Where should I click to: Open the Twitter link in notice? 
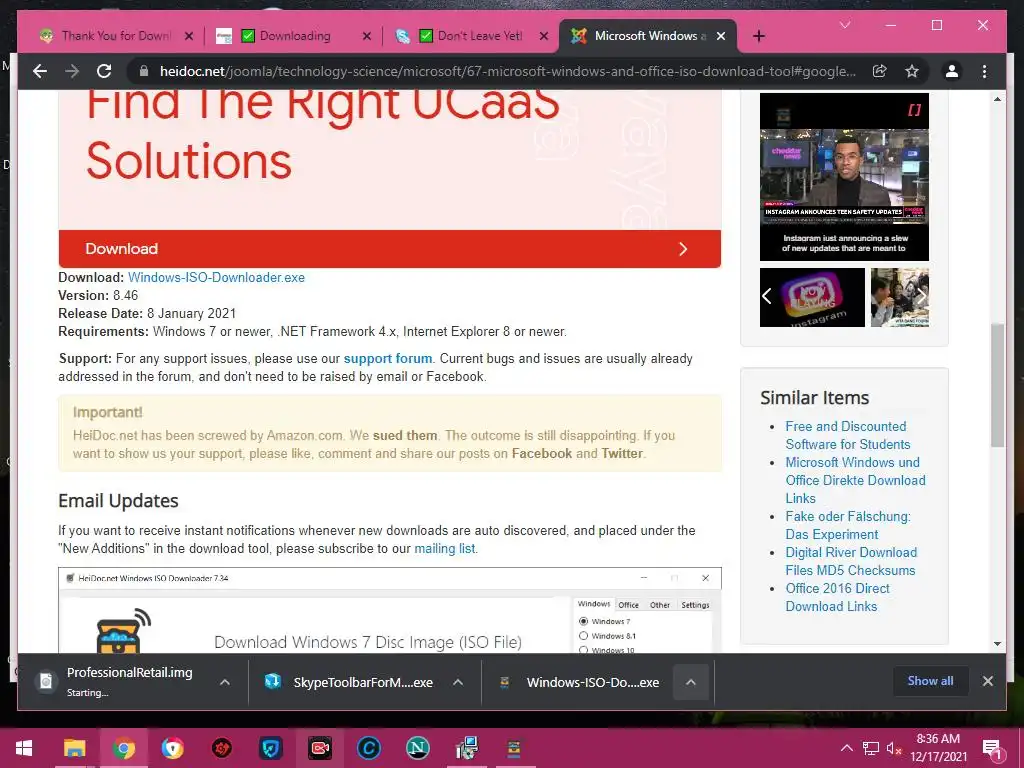pyautogui.click(x=622, y=453)
